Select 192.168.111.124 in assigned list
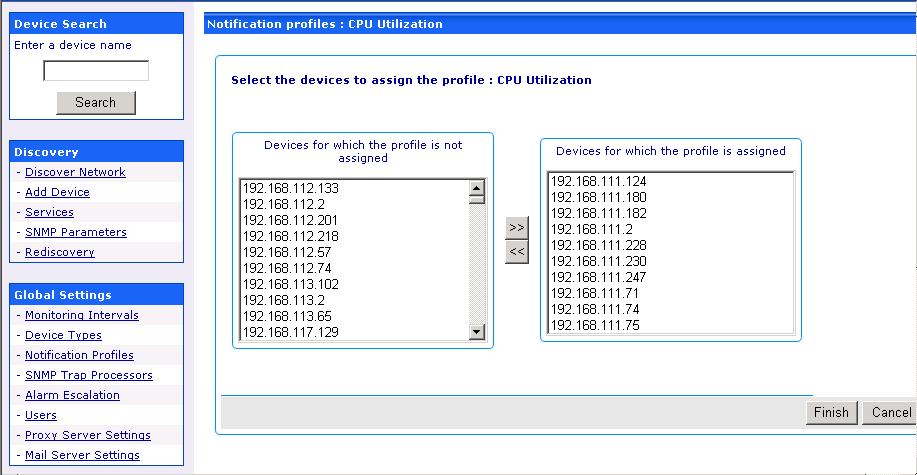917x475 pixels. [599, 181]
